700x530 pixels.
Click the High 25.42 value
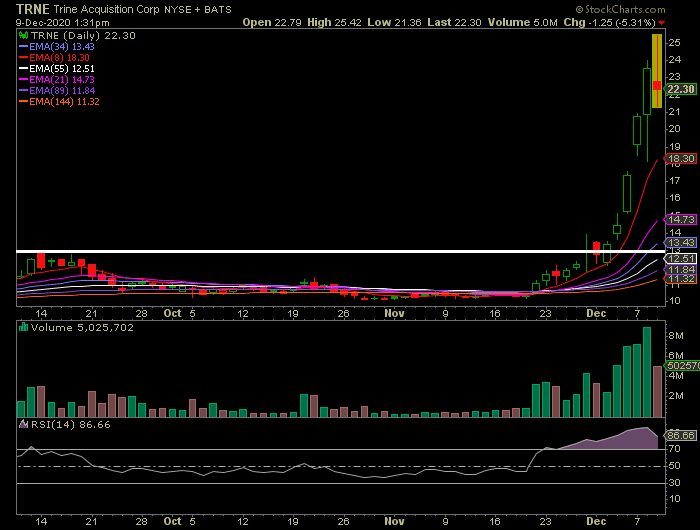point(334,22)
